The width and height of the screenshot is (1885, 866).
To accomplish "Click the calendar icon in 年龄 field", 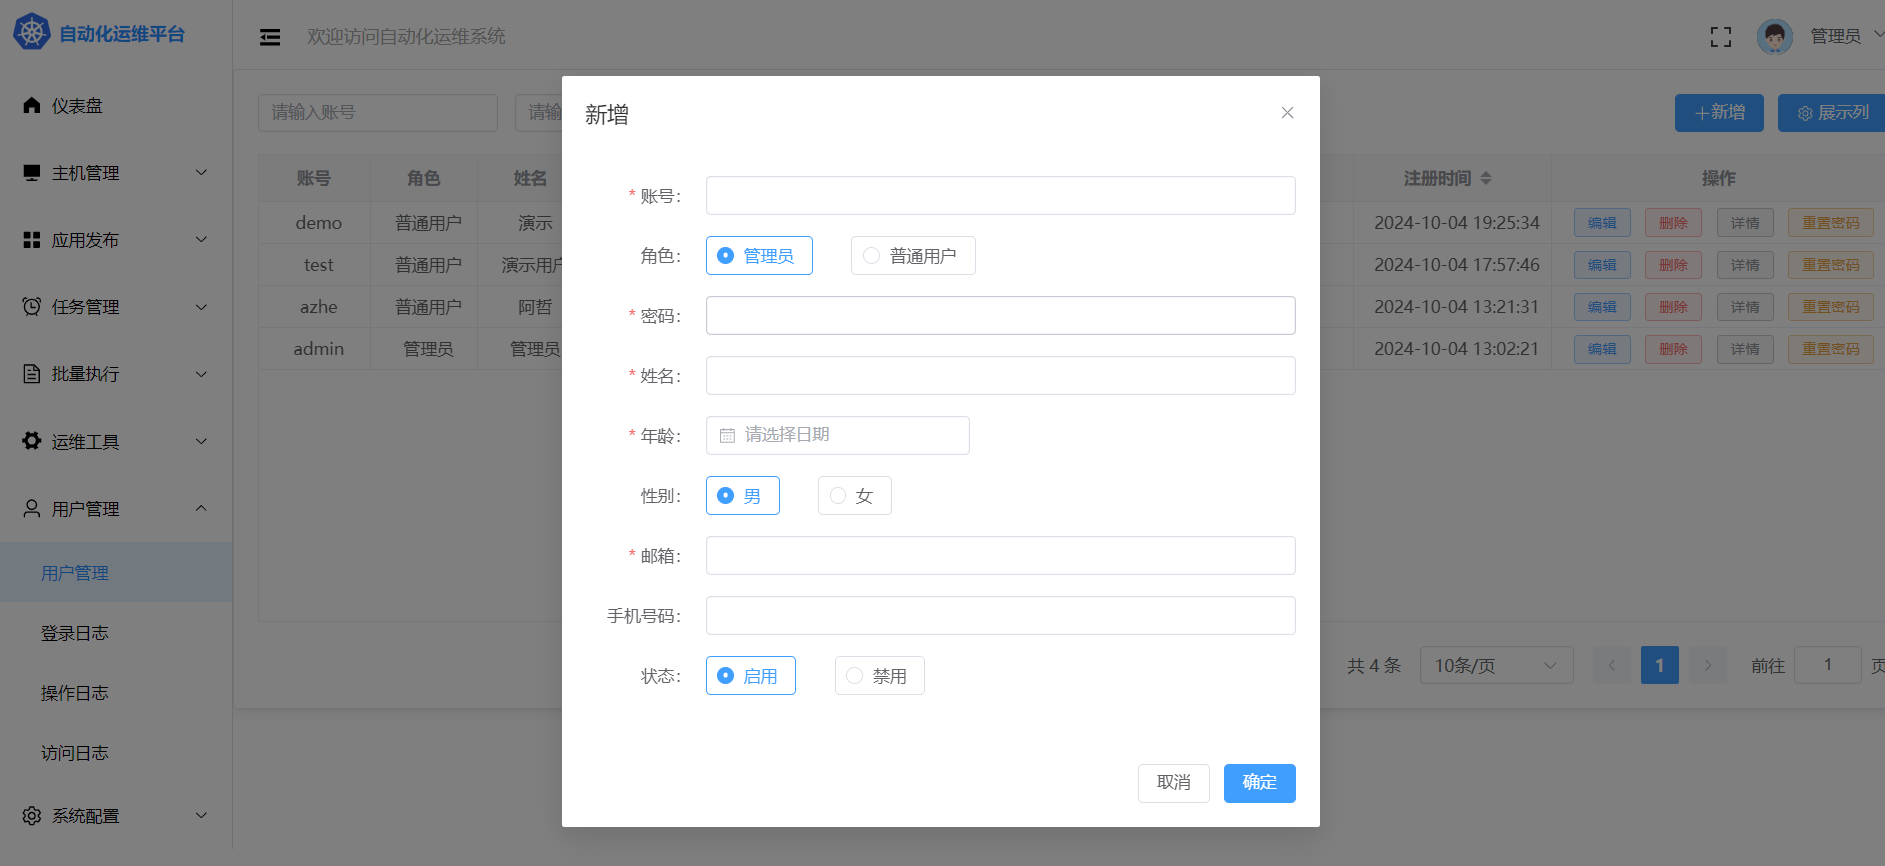I will [727, 436].
